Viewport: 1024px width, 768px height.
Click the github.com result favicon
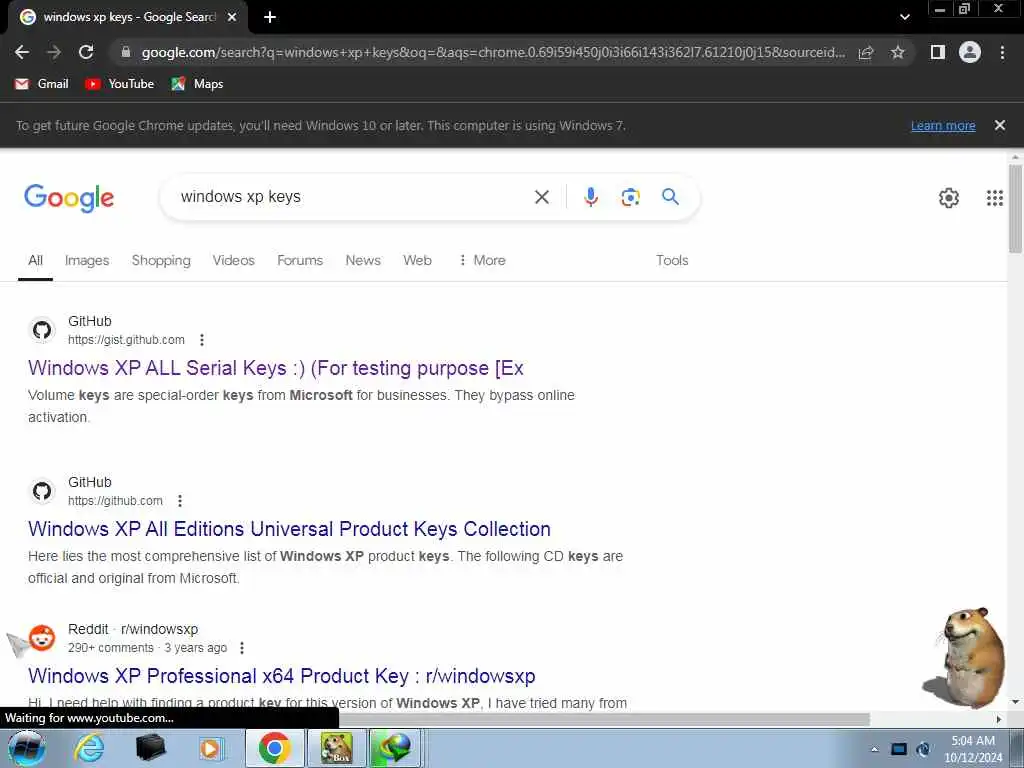point(42,491)
